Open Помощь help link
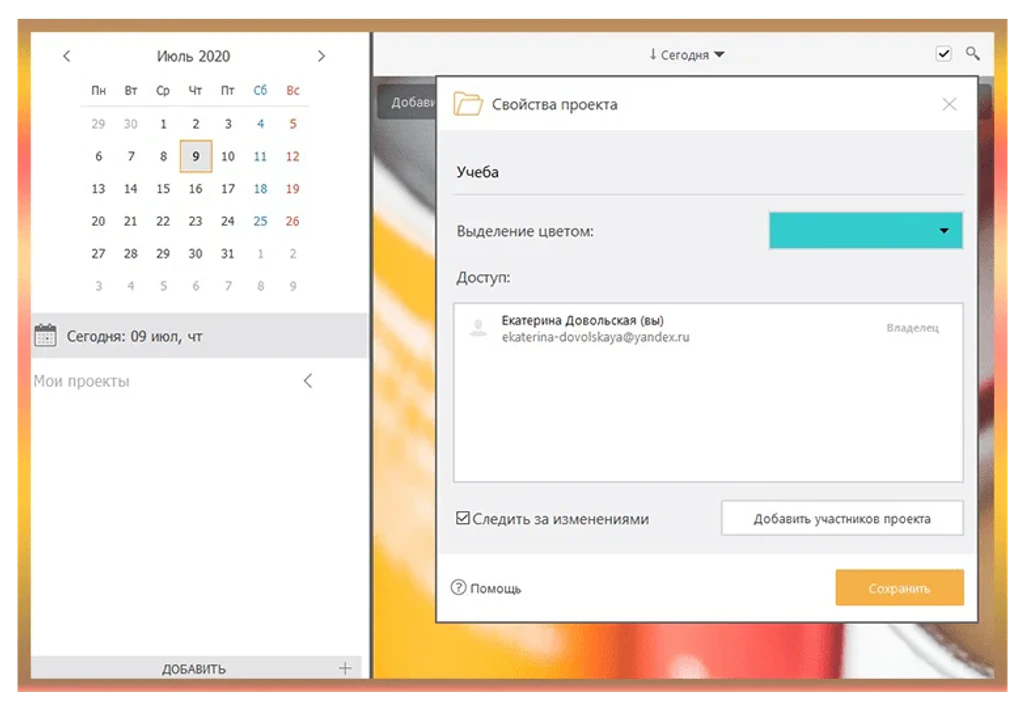 point(487,589)
